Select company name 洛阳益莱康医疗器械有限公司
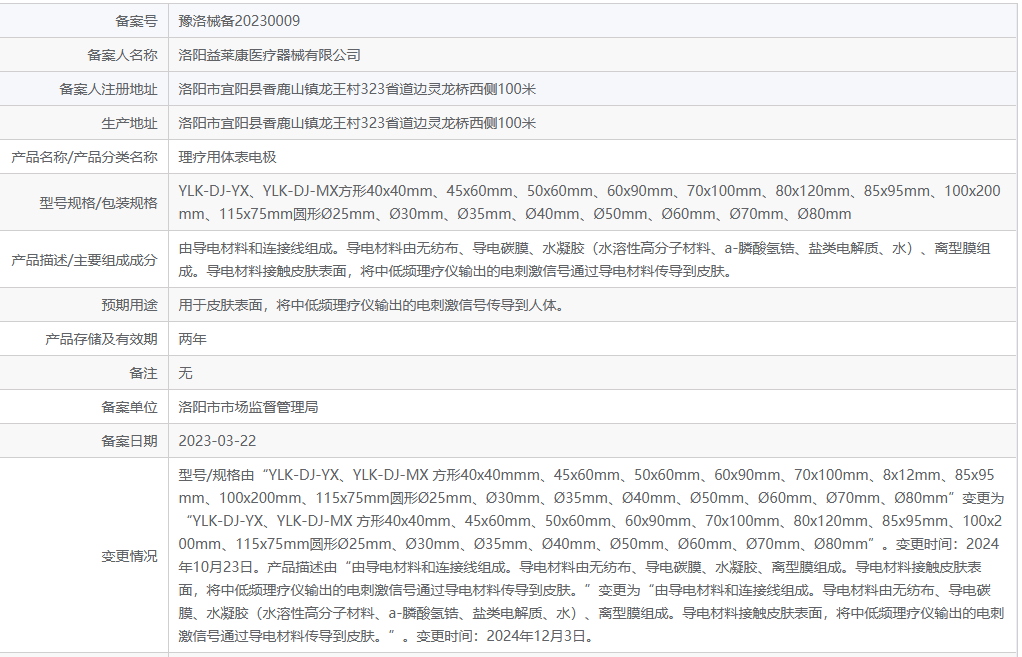The image size is (1022, 657). click(x=270, y=55)
